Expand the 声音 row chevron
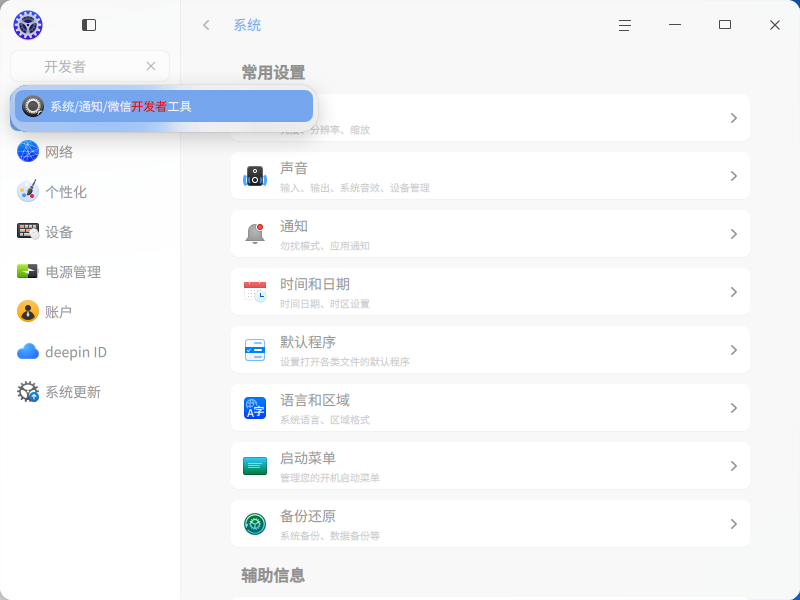This screenshot has width=800, height=600. point(733,176)
